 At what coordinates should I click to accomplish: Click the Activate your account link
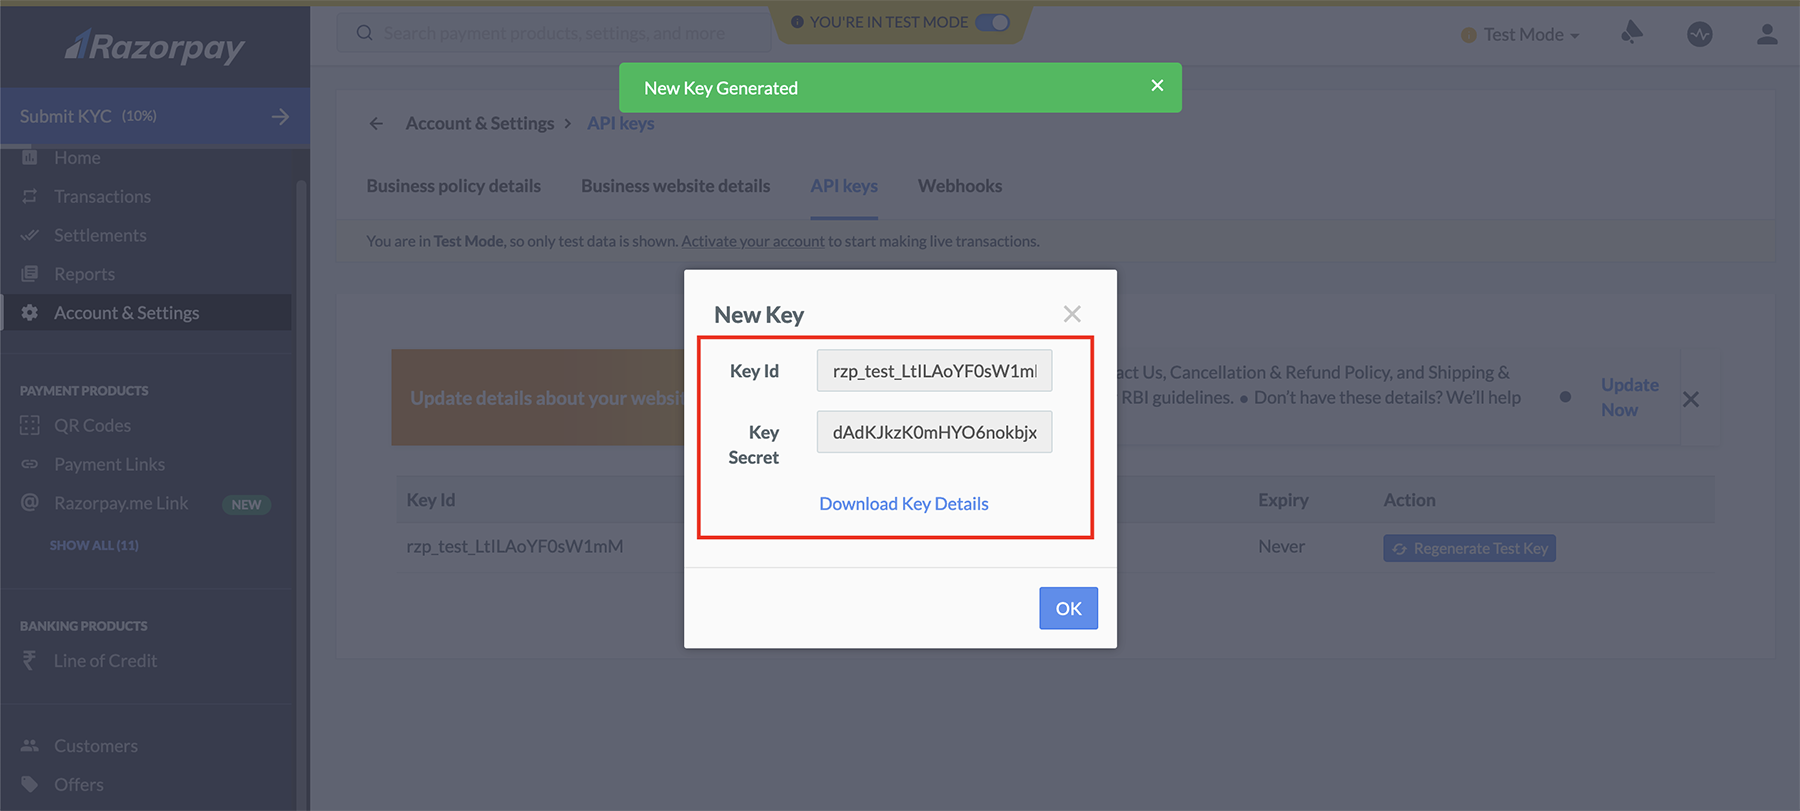click(753, 241)
